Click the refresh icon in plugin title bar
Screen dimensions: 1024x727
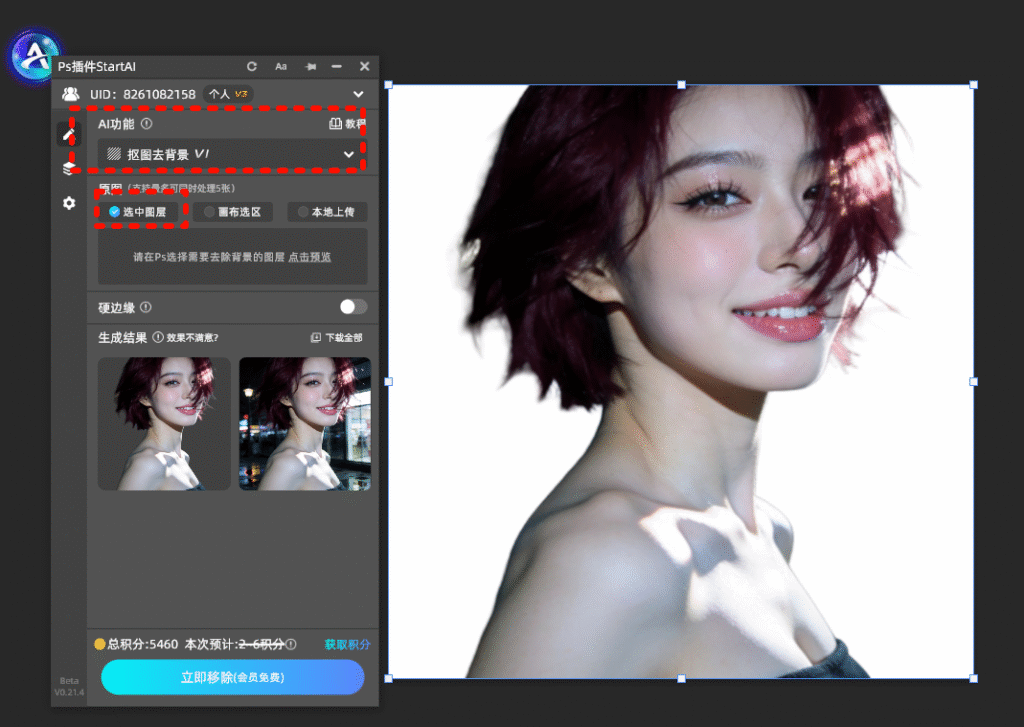(x=252, y=66)
